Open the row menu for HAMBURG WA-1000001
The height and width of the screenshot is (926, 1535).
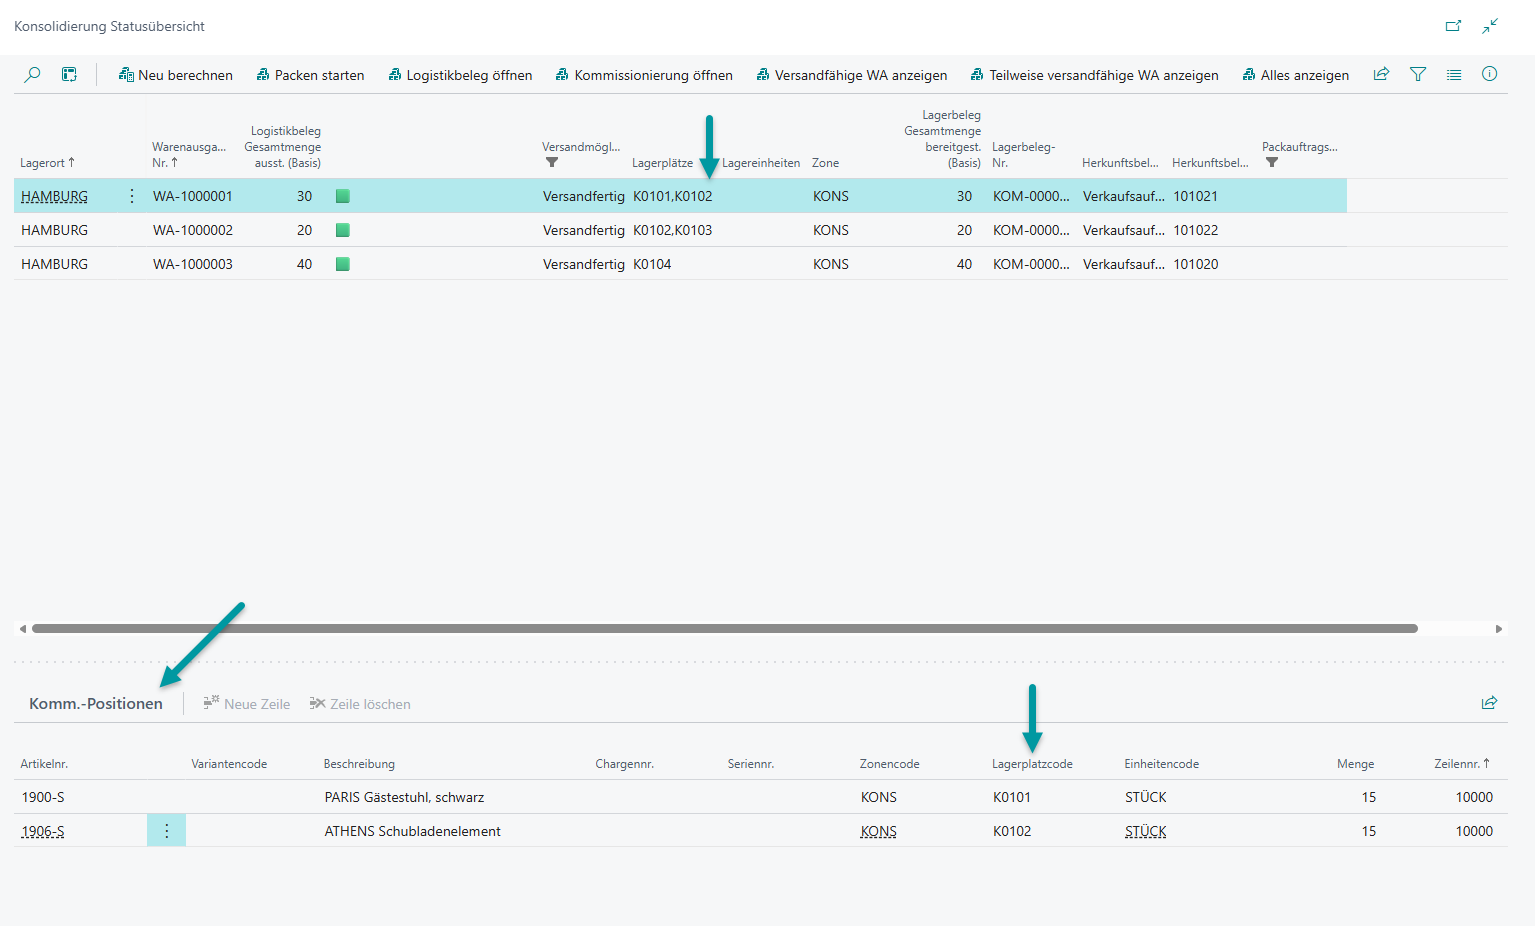pos(132,196)
